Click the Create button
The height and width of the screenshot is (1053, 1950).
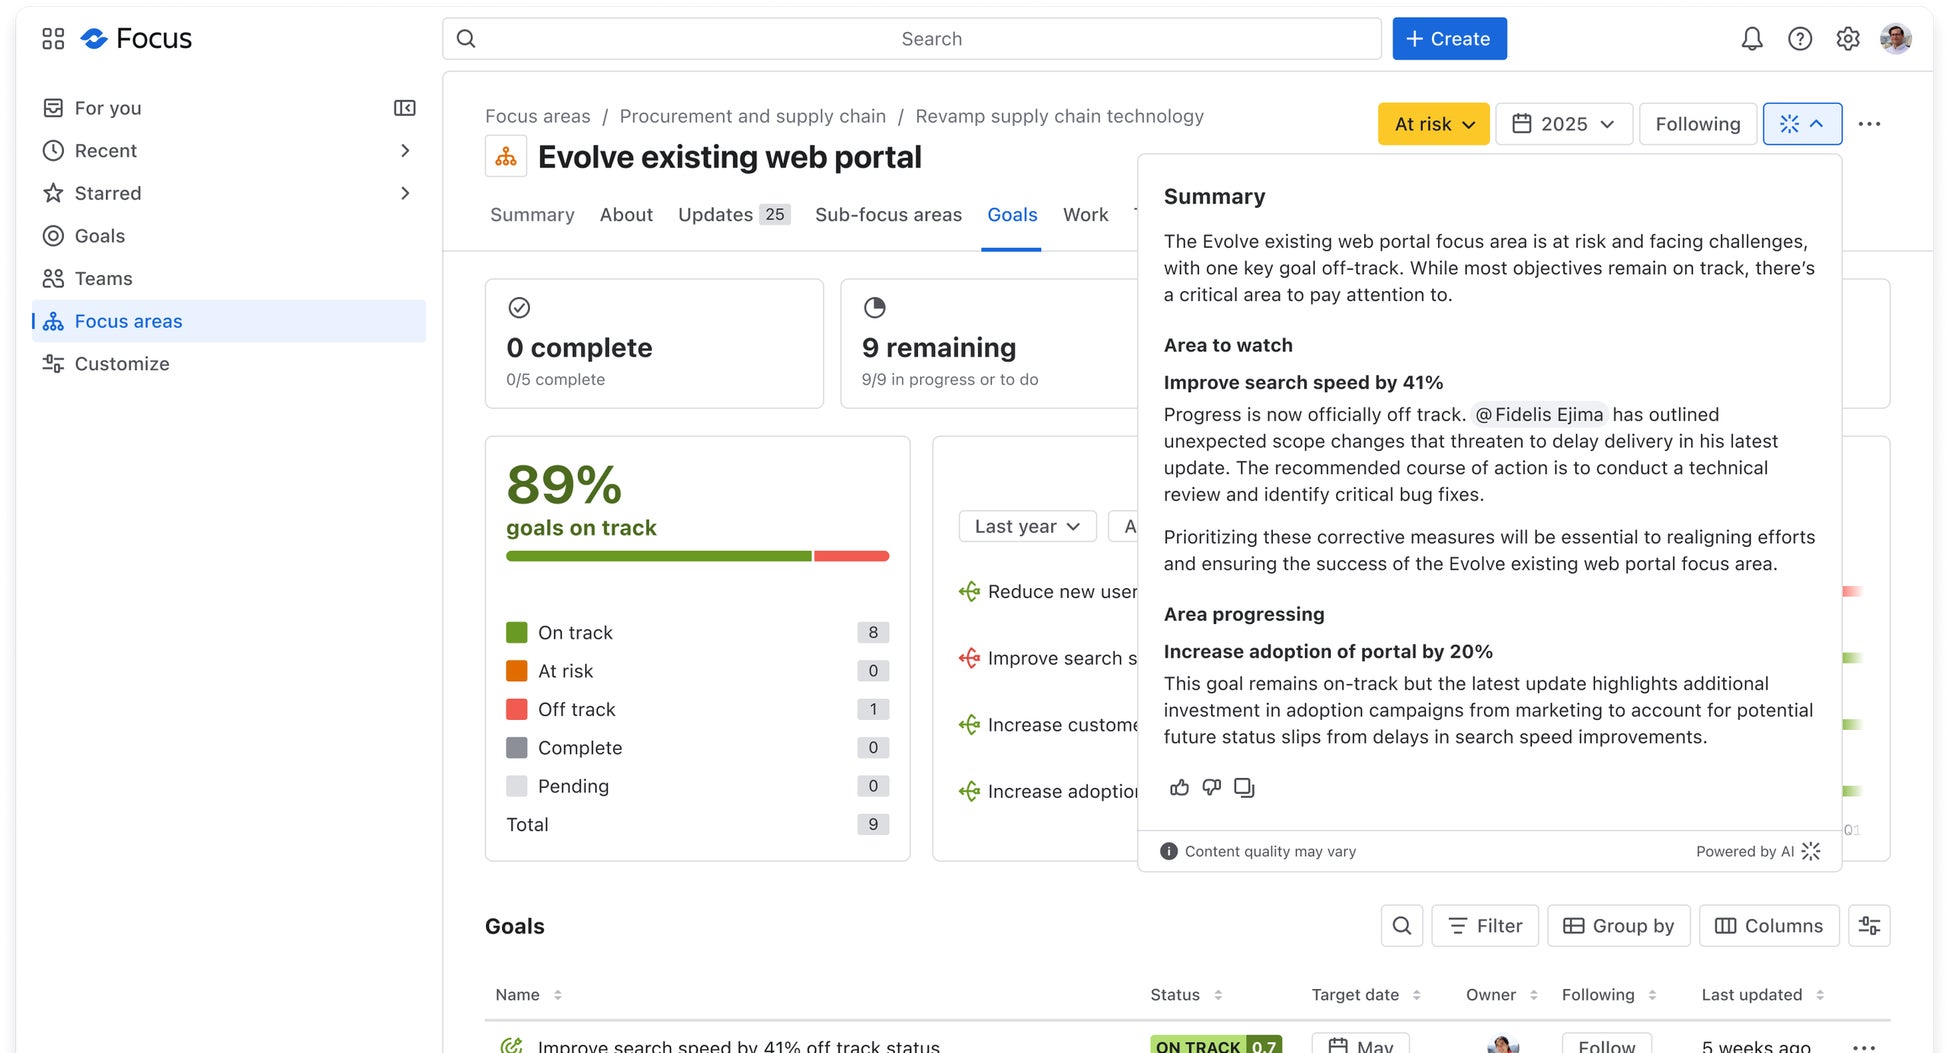(1449, 39)
